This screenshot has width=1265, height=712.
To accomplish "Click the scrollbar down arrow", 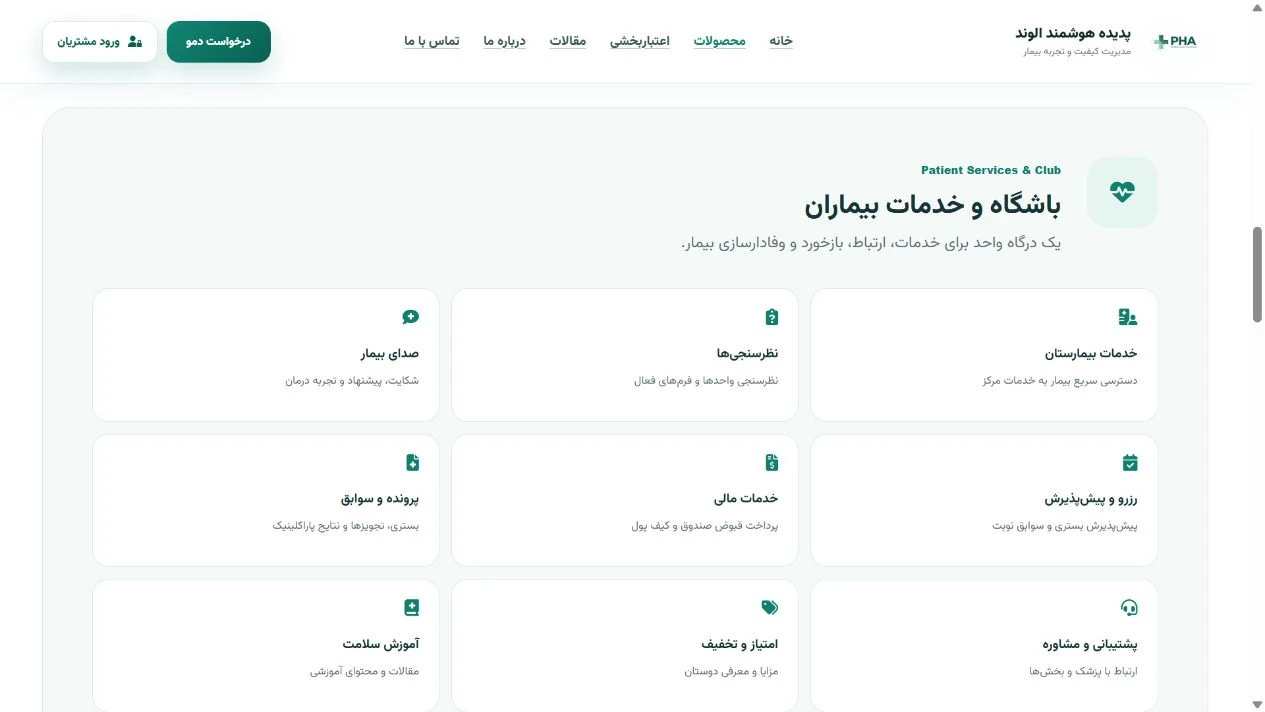I will [1257, 704].
